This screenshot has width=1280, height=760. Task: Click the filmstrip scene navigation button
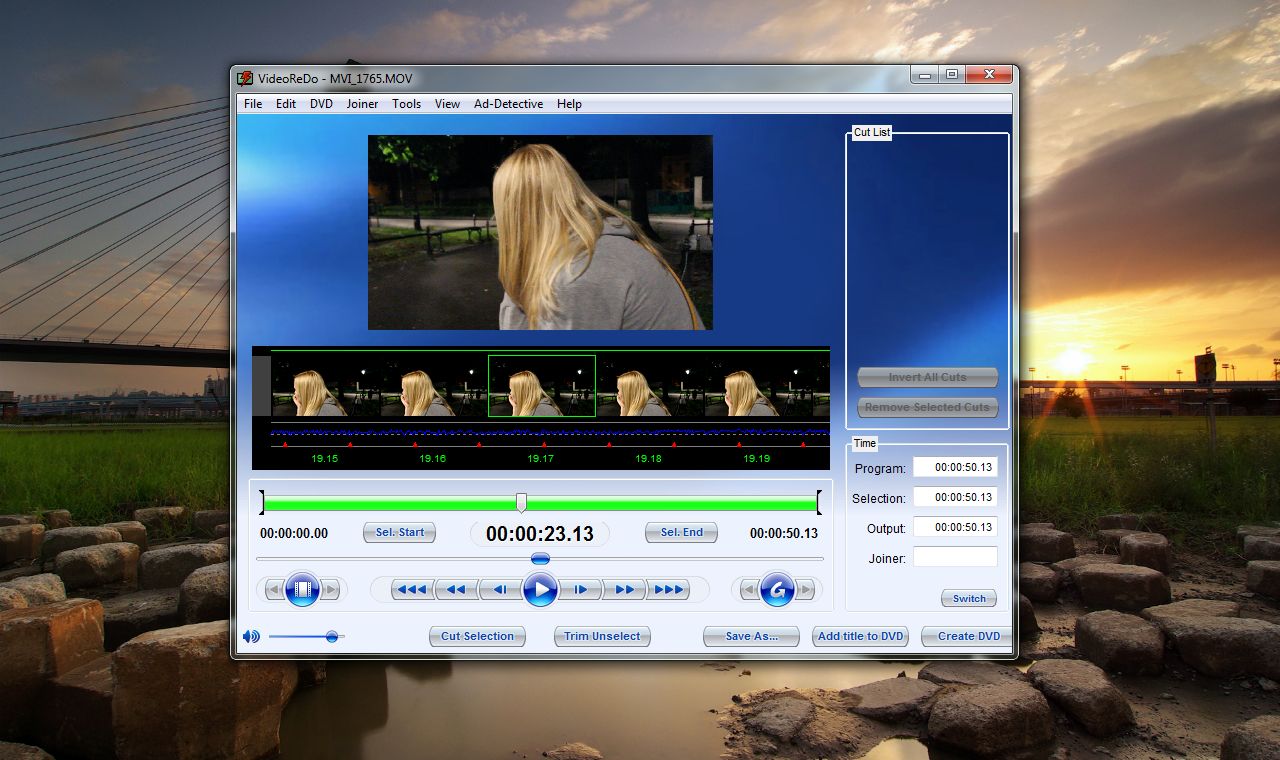point(301,590)
